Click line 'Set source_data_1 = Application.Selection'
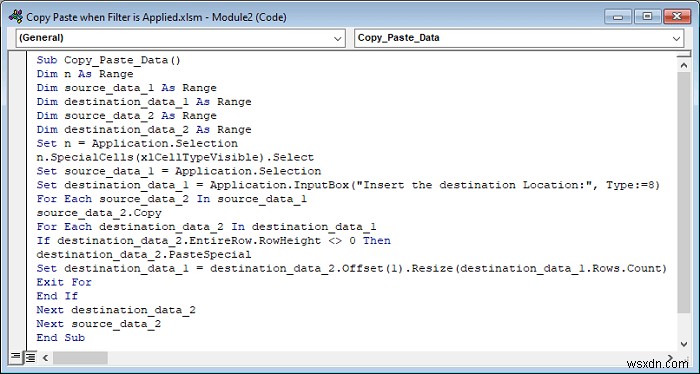 pos(179,171)
